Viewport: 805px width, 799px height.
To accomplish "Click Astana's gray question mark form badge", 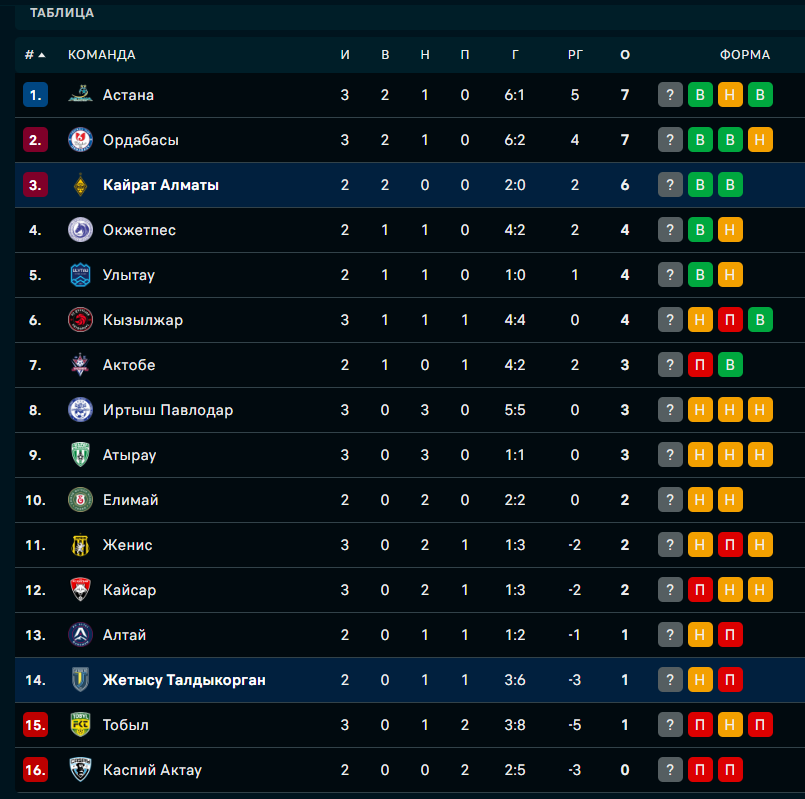I will click(x=670, y=95).
